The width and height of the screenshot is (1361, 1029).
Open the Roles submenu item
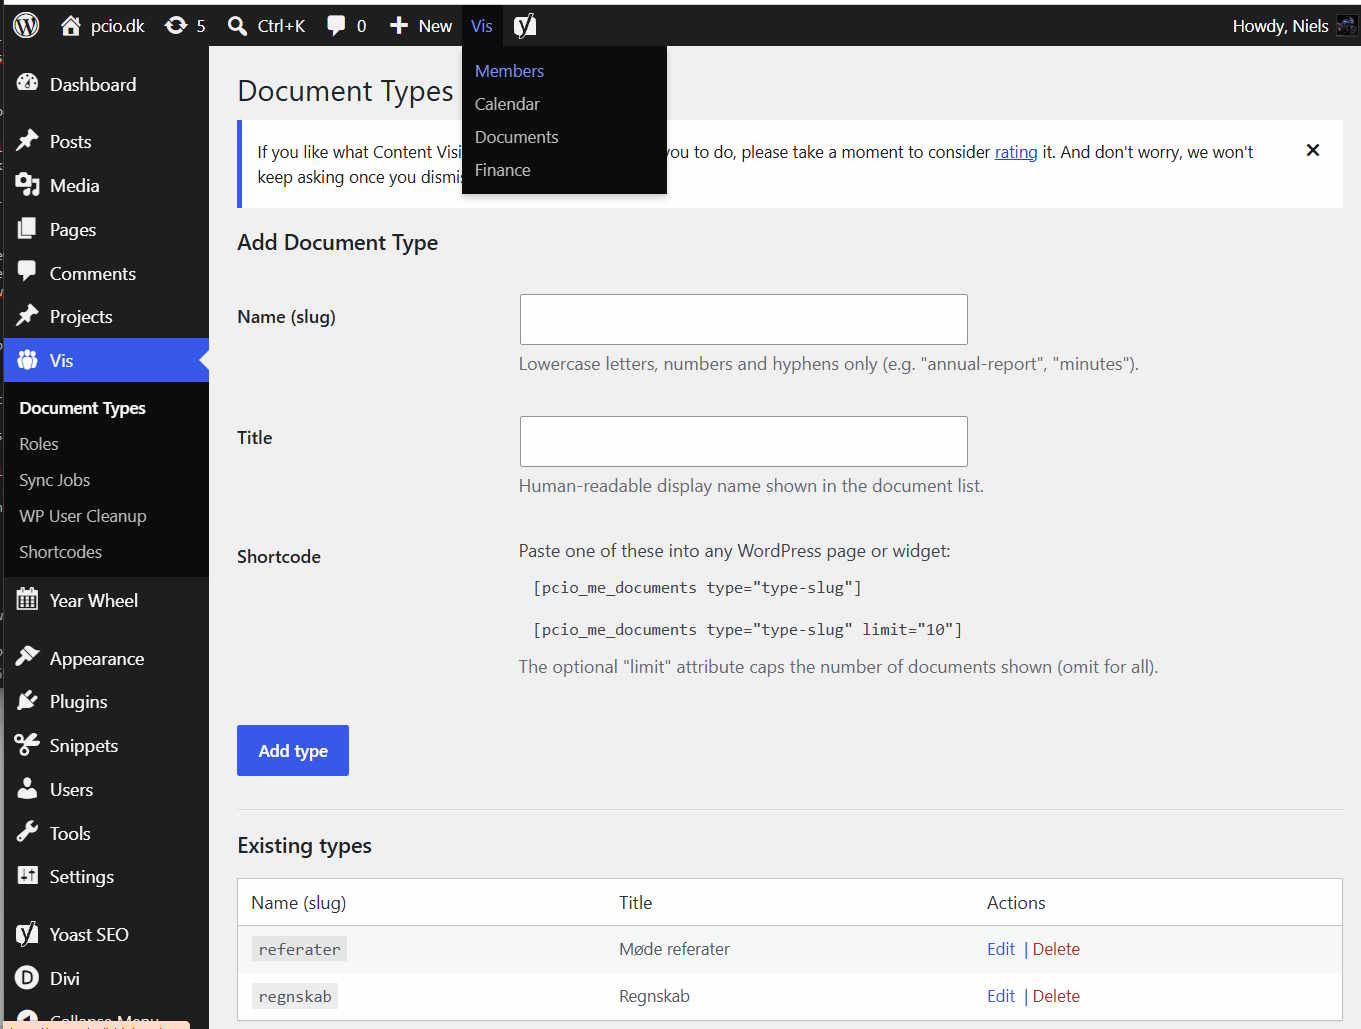(39, 443)
